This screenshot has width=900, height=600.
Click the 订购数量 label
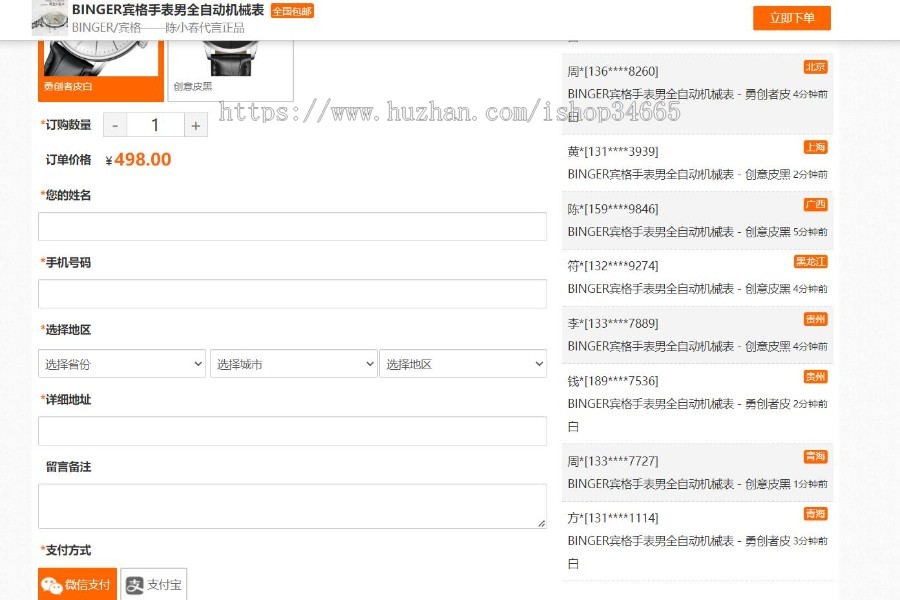click(x=66, y=125)
